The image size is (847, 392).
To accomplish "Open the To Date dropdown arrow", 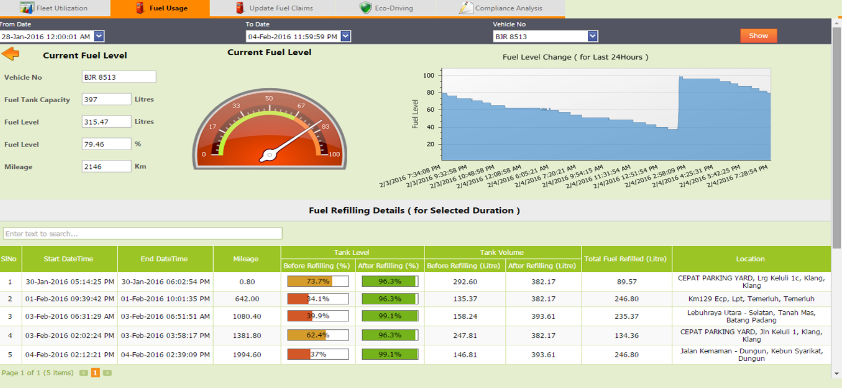I will (346, 36).
